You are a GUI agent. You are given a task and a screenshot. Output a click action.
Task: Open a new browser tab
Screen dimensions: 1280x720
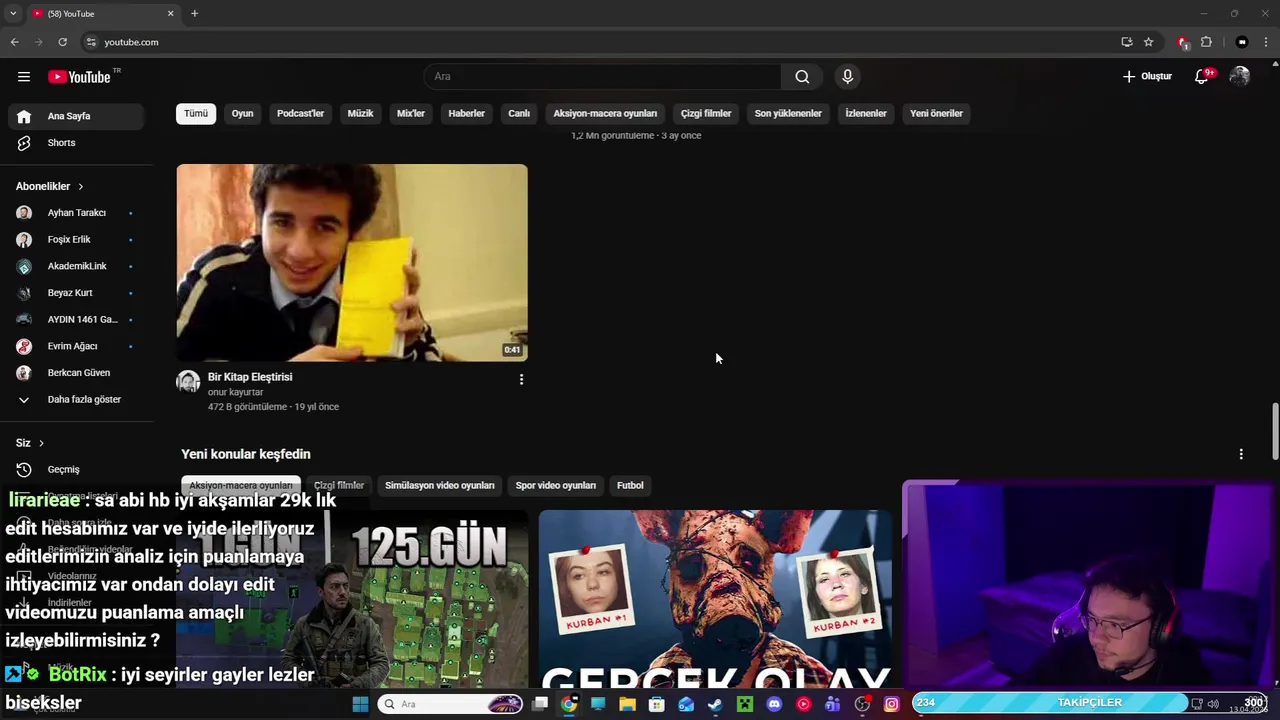[x=194, y=13]
